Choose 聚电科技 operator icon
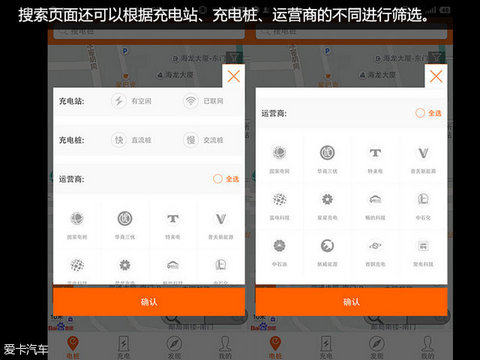Screen dimensions: 480x360 [x=423, y=253]
